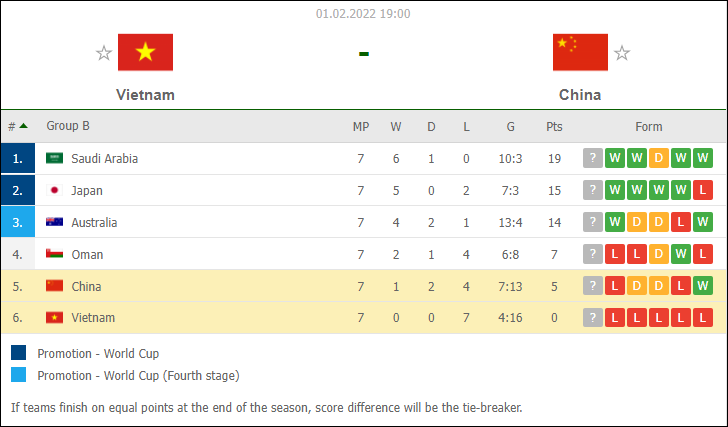Favorite Vietnam with the star icon
The image size is (728, 427).
104,53
